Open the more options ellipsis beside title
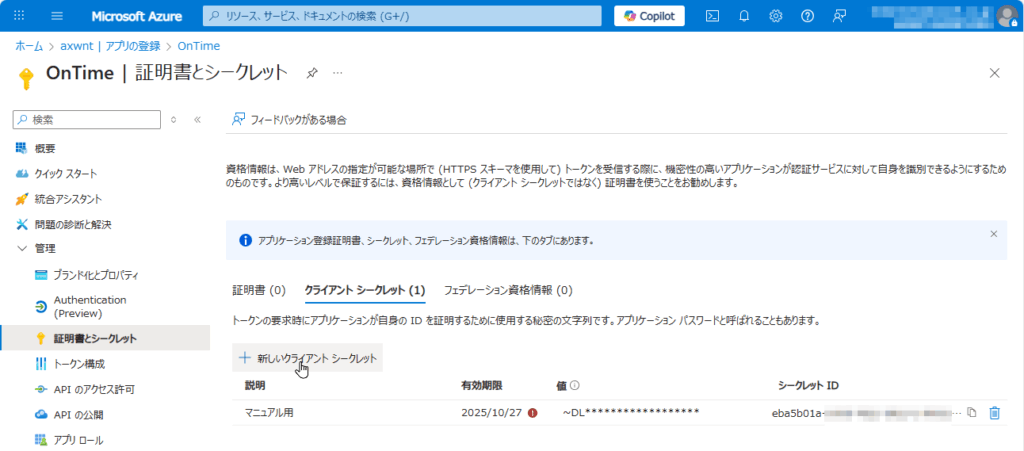 338,73
